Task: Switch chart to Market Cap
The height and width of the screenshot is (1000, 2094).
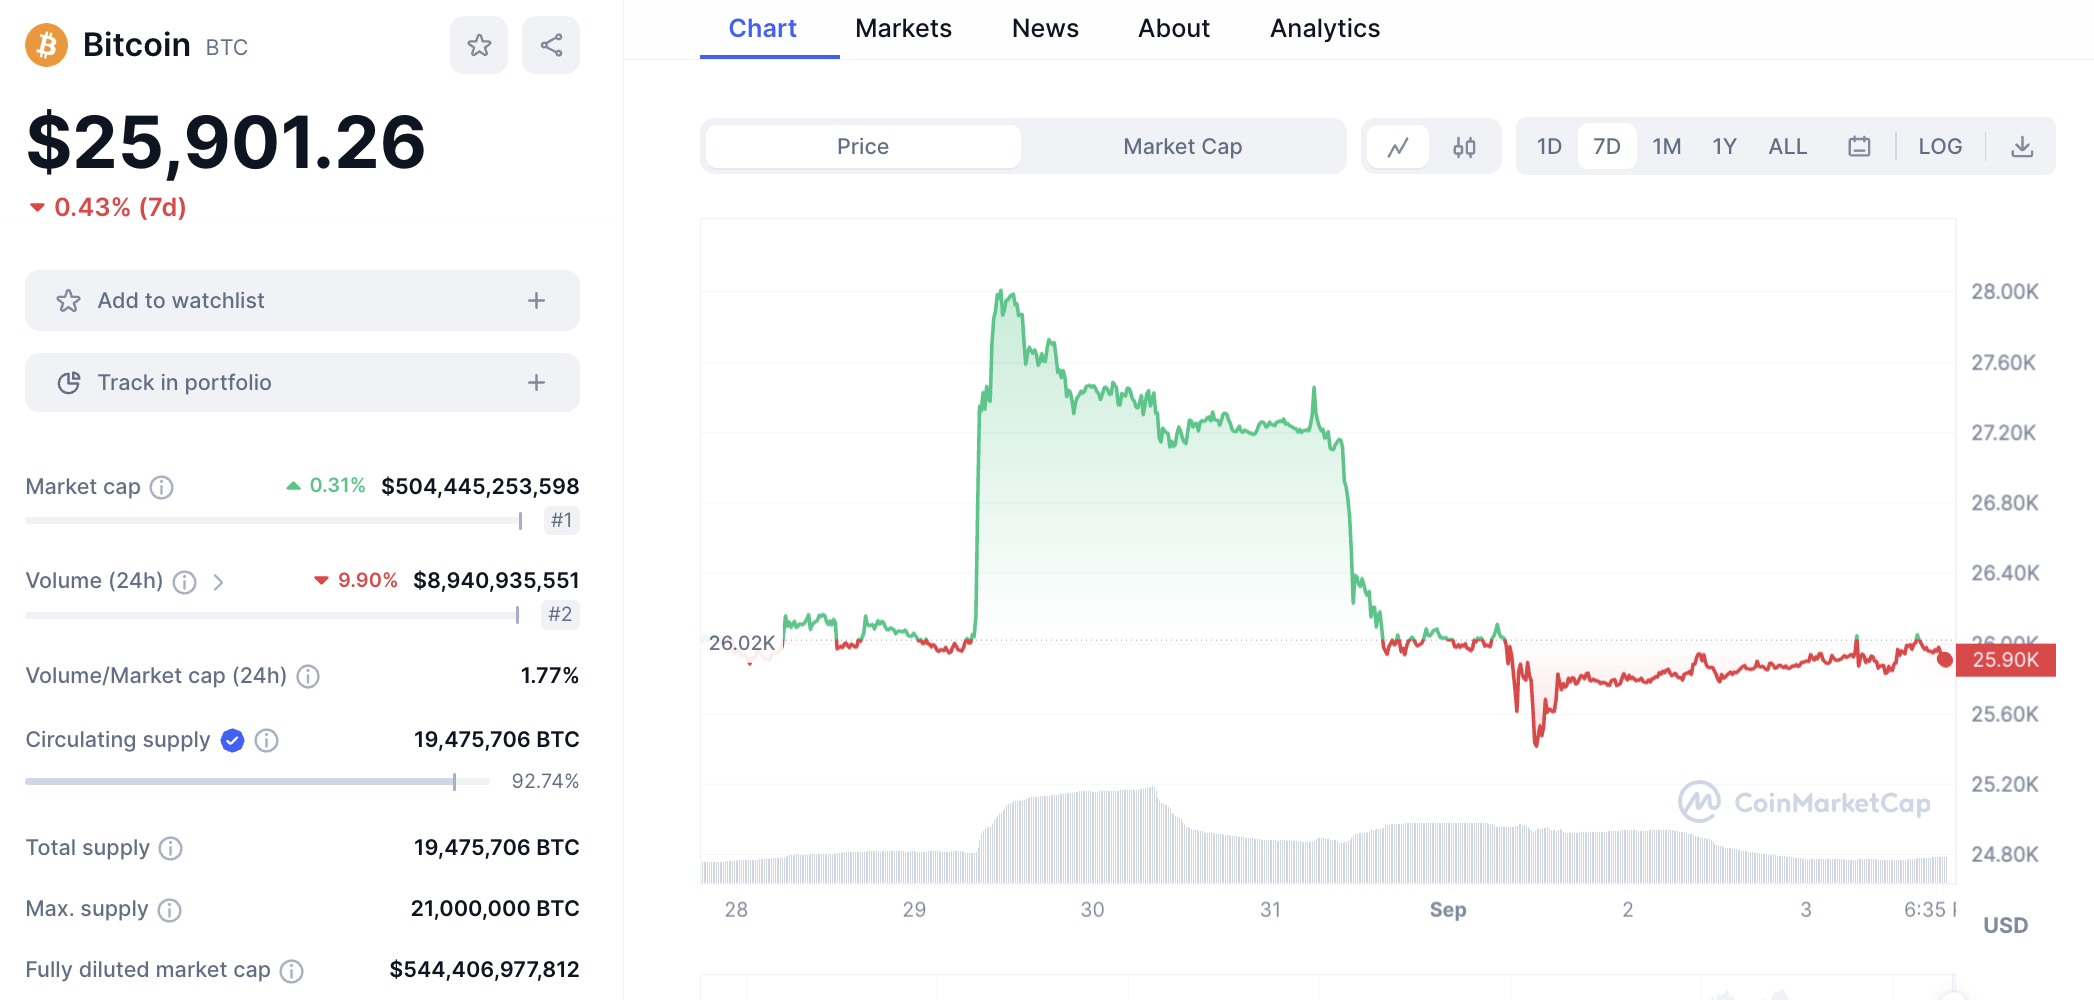Action: (1182, 147)
